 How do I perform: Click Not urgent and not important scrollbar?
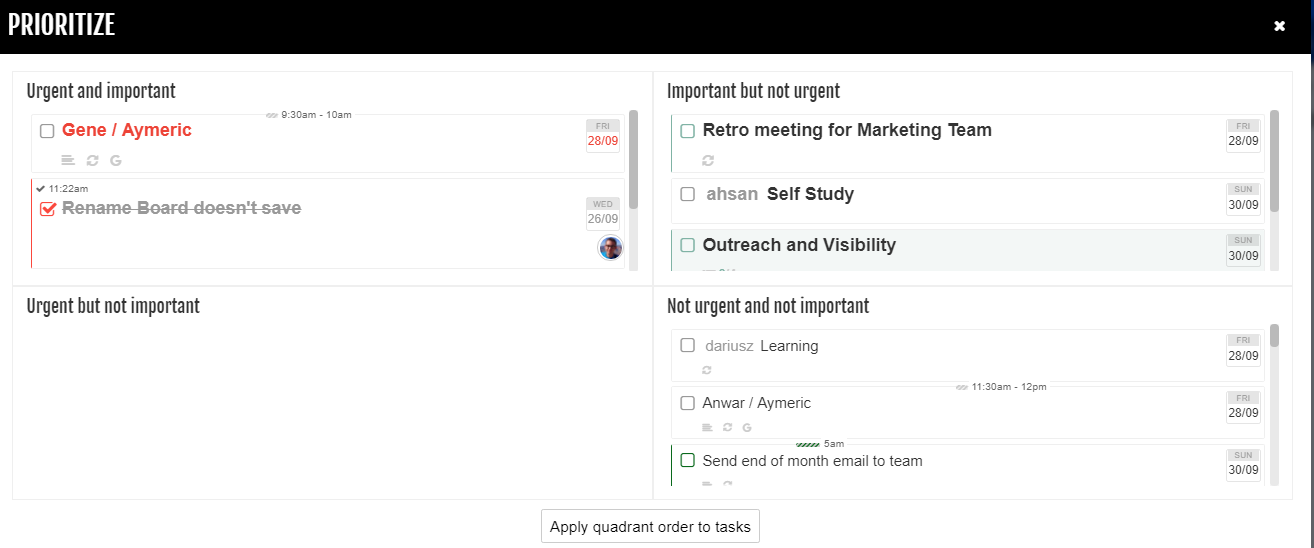tap(1274, 335)
